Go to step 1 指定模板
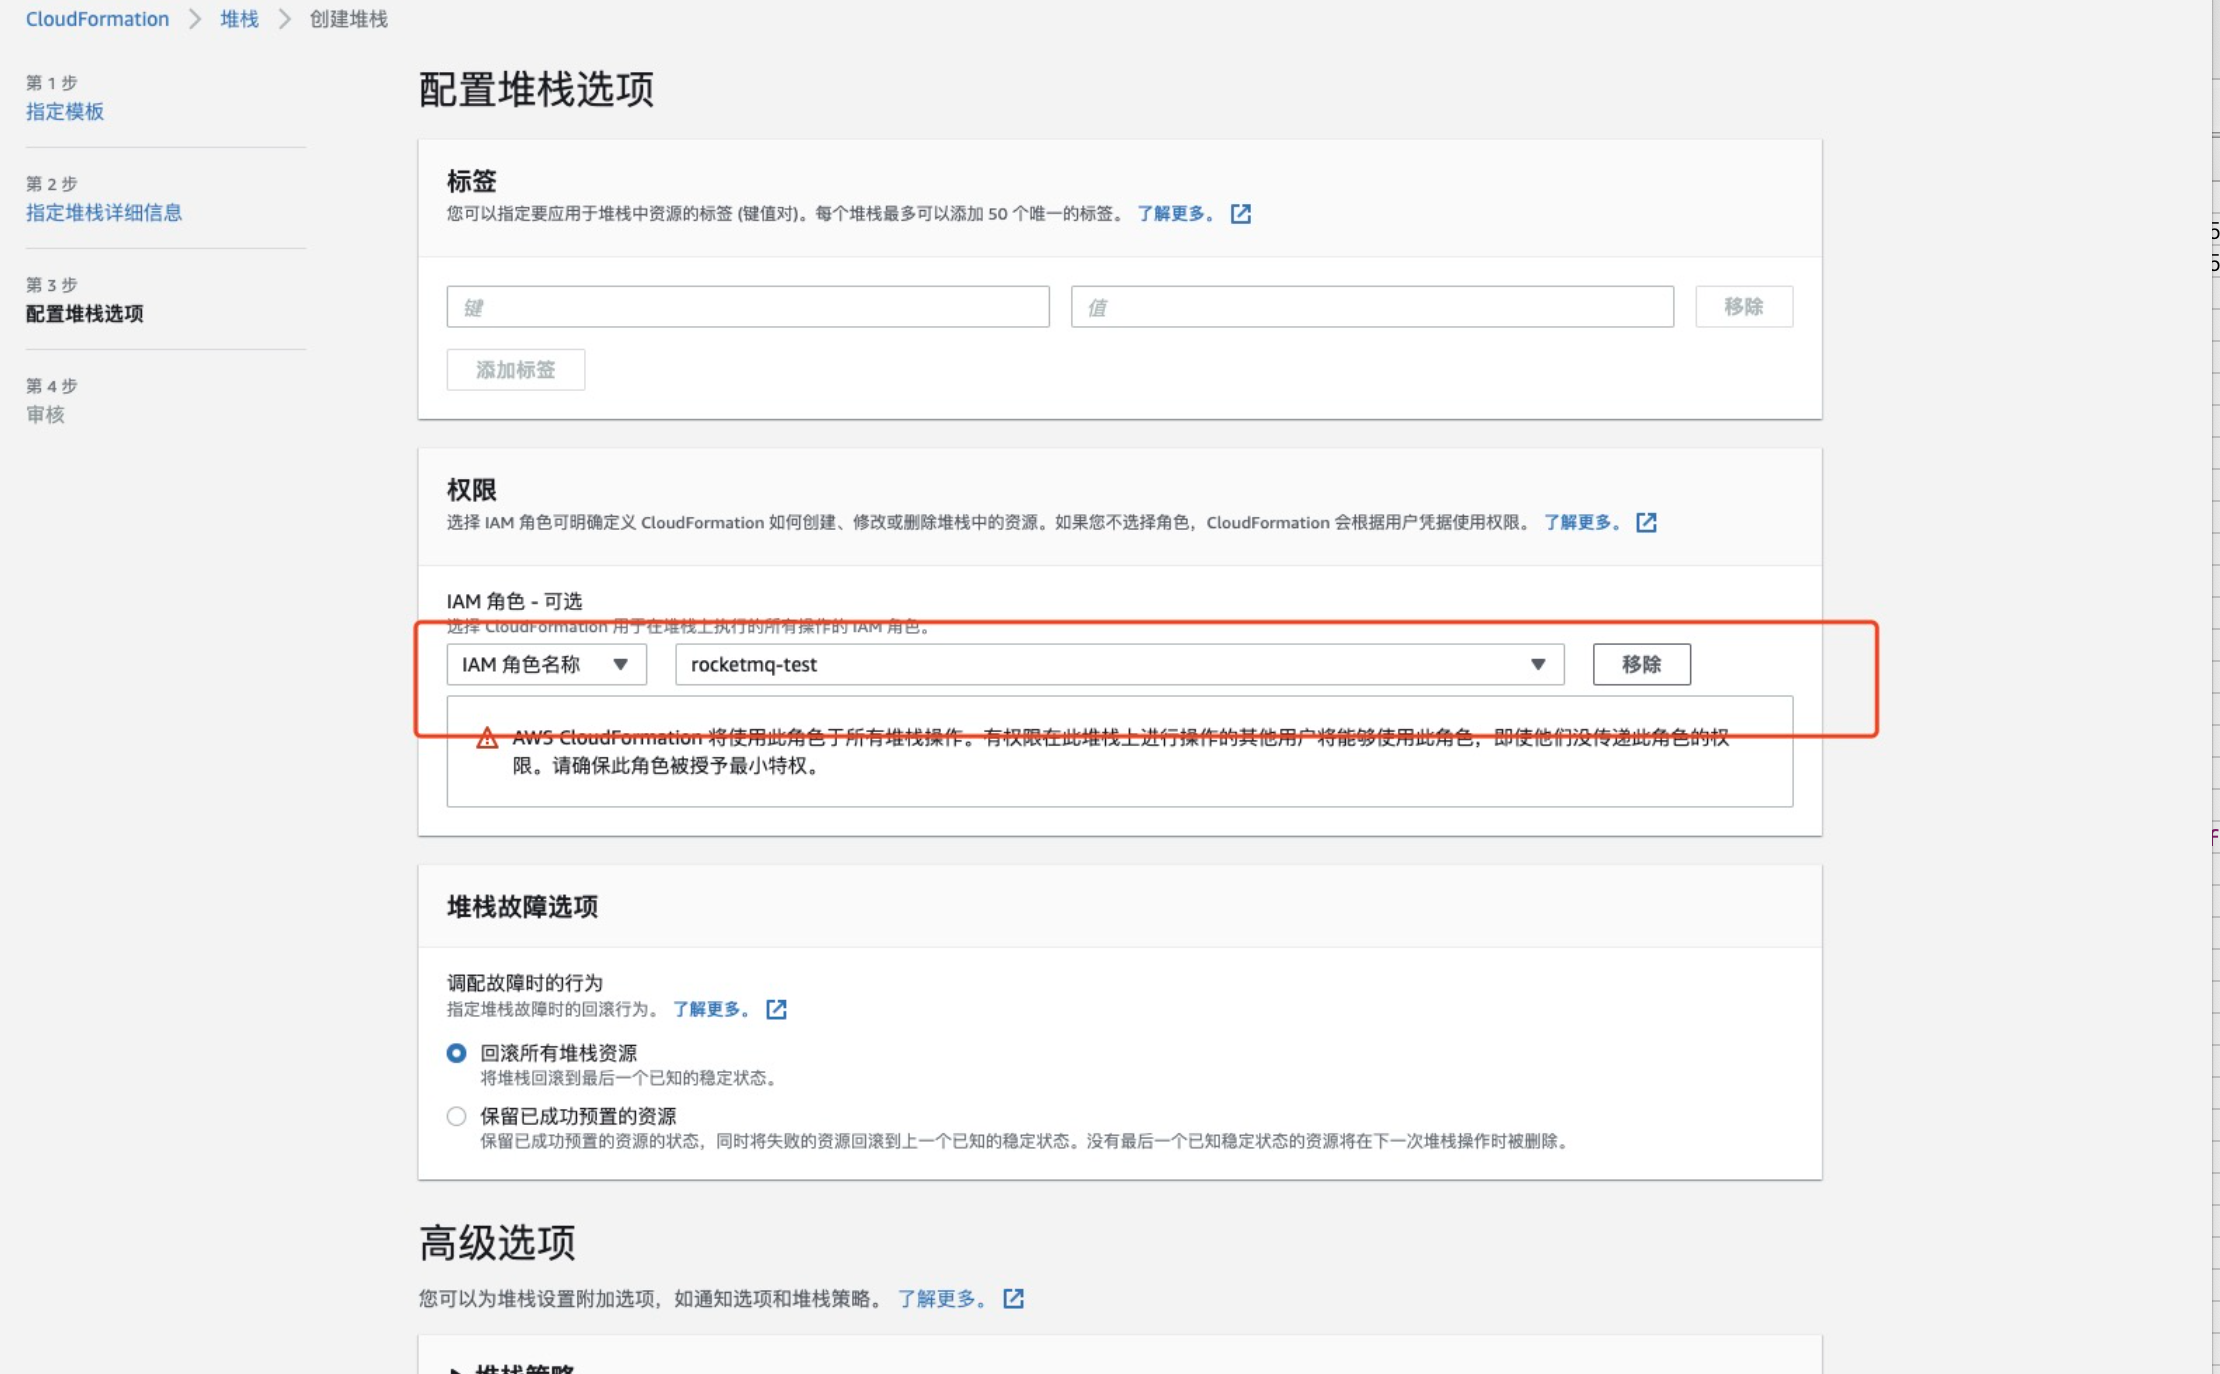This screenshot has height=1374, width=2220. pos(65,112)
